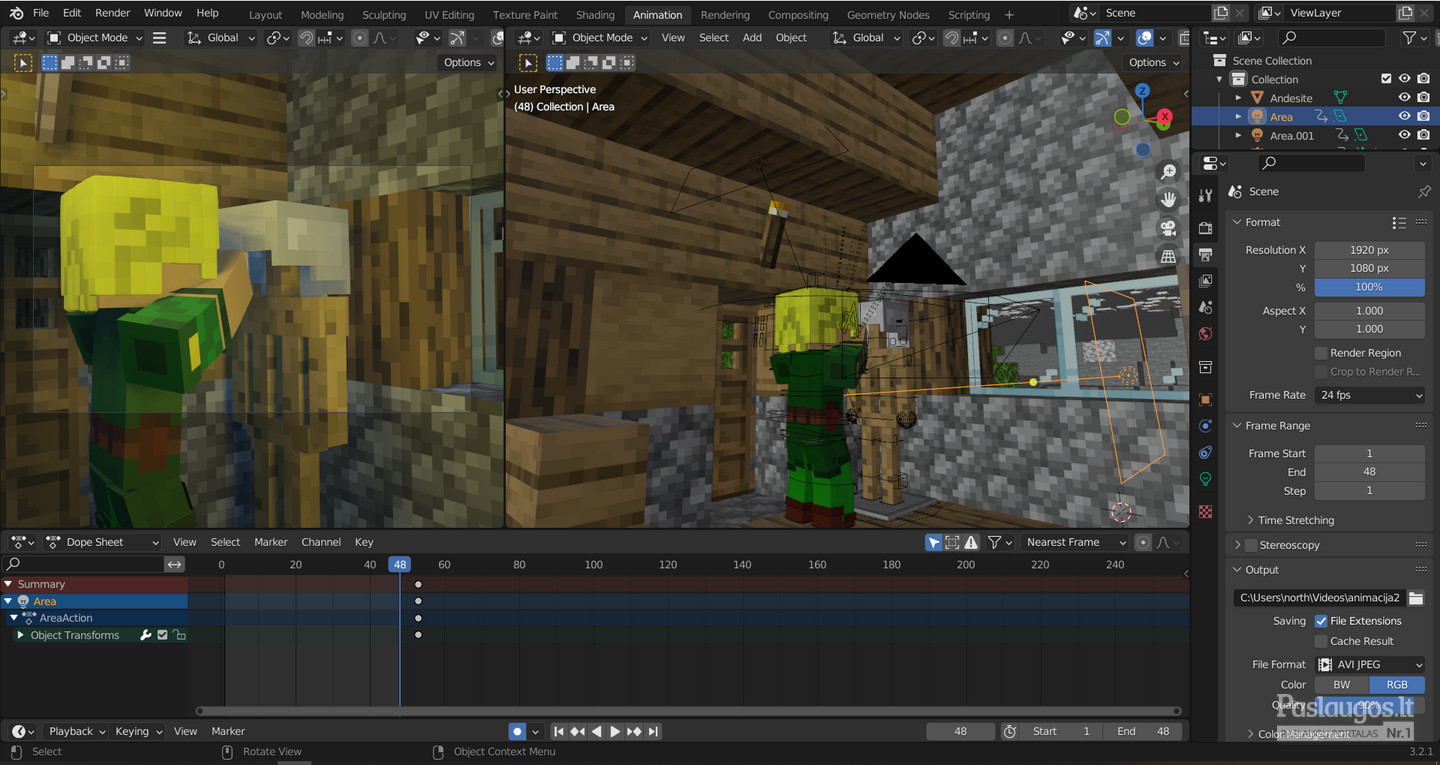This screenshot has width=1440, height=765.
Task: Disable Area object in renders
Action: coord(1423,117)
